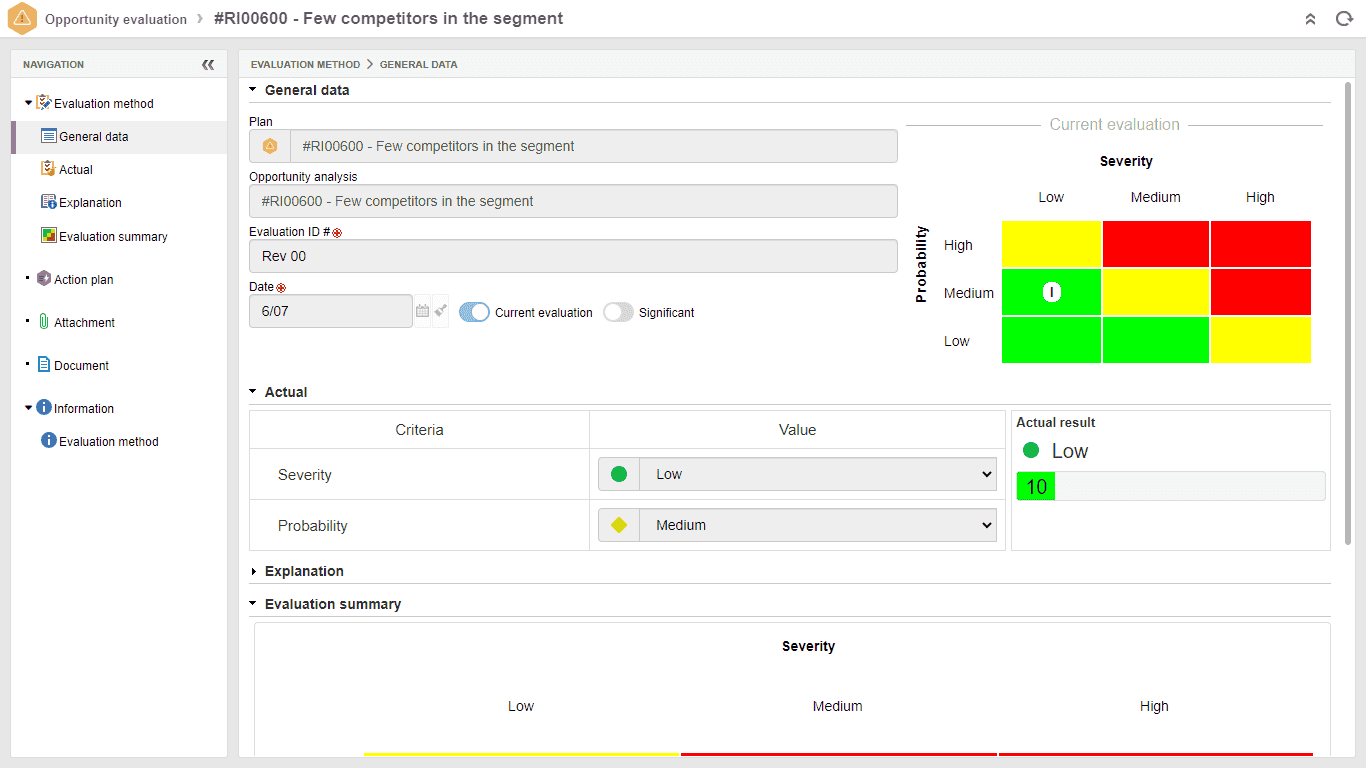Click red cell at High probability, High severity

[1260, 244]
